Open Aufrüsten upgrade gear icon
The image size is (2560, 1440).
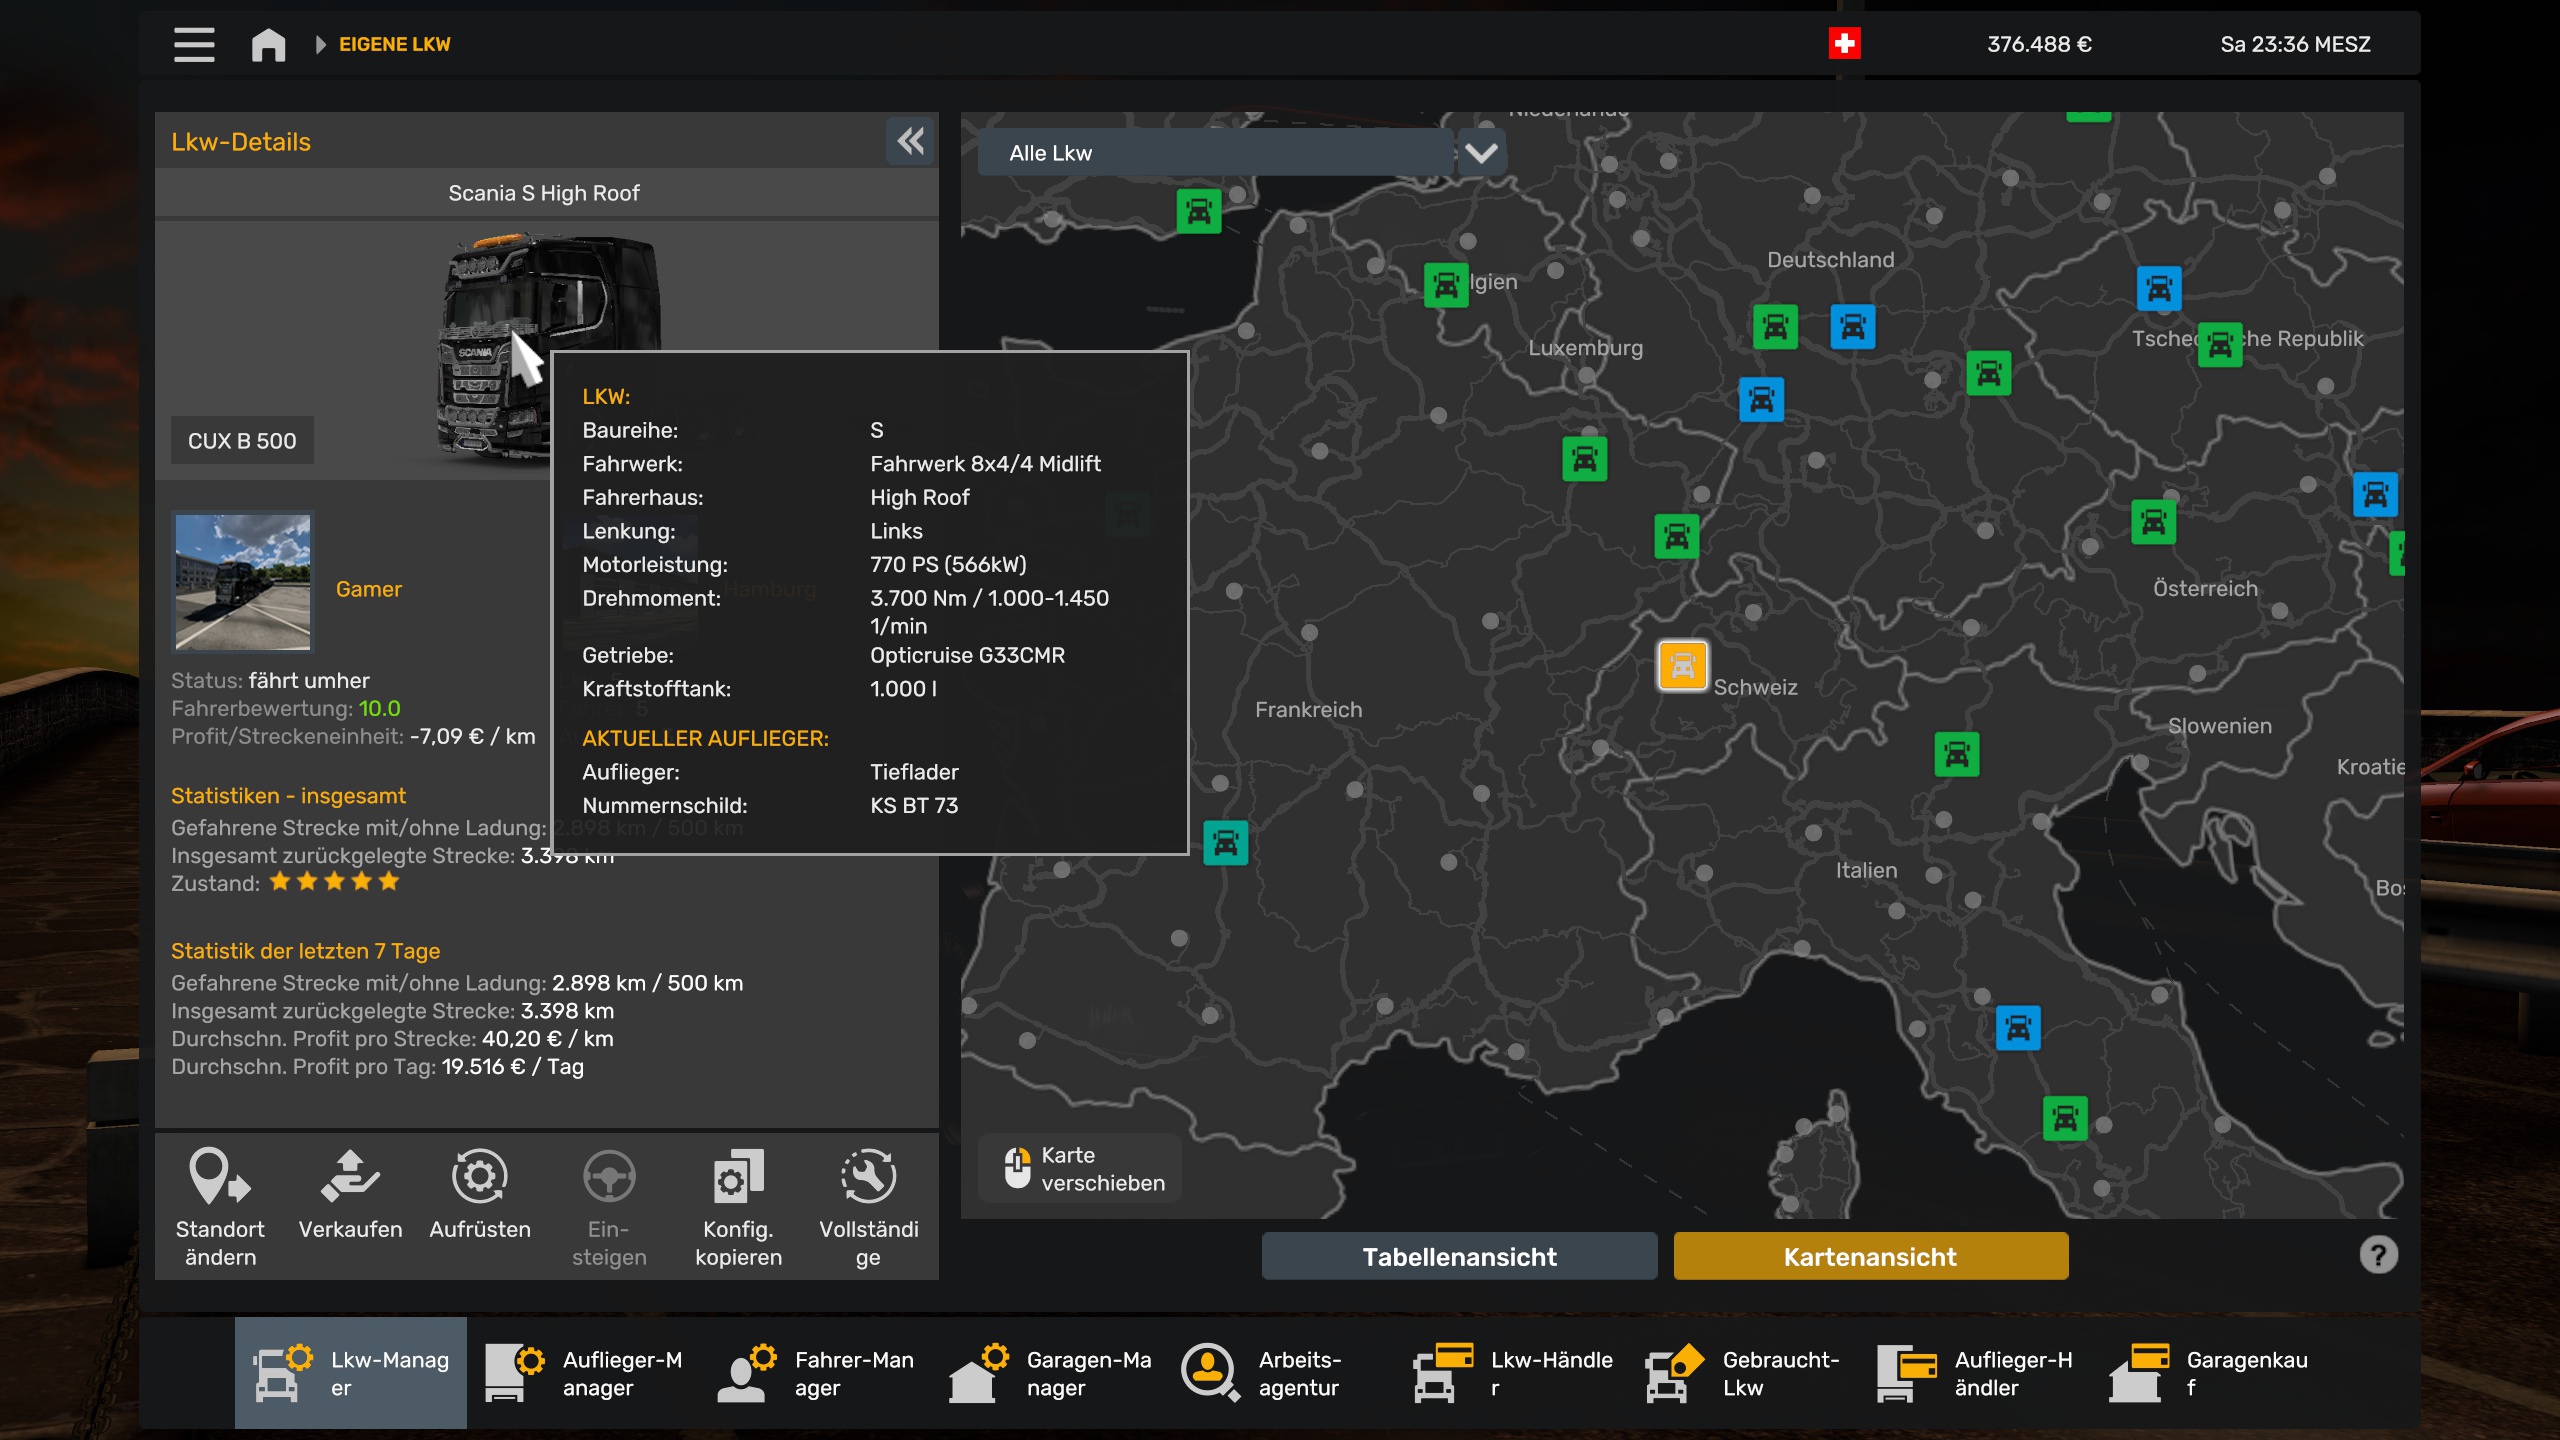coord(480,1178)
